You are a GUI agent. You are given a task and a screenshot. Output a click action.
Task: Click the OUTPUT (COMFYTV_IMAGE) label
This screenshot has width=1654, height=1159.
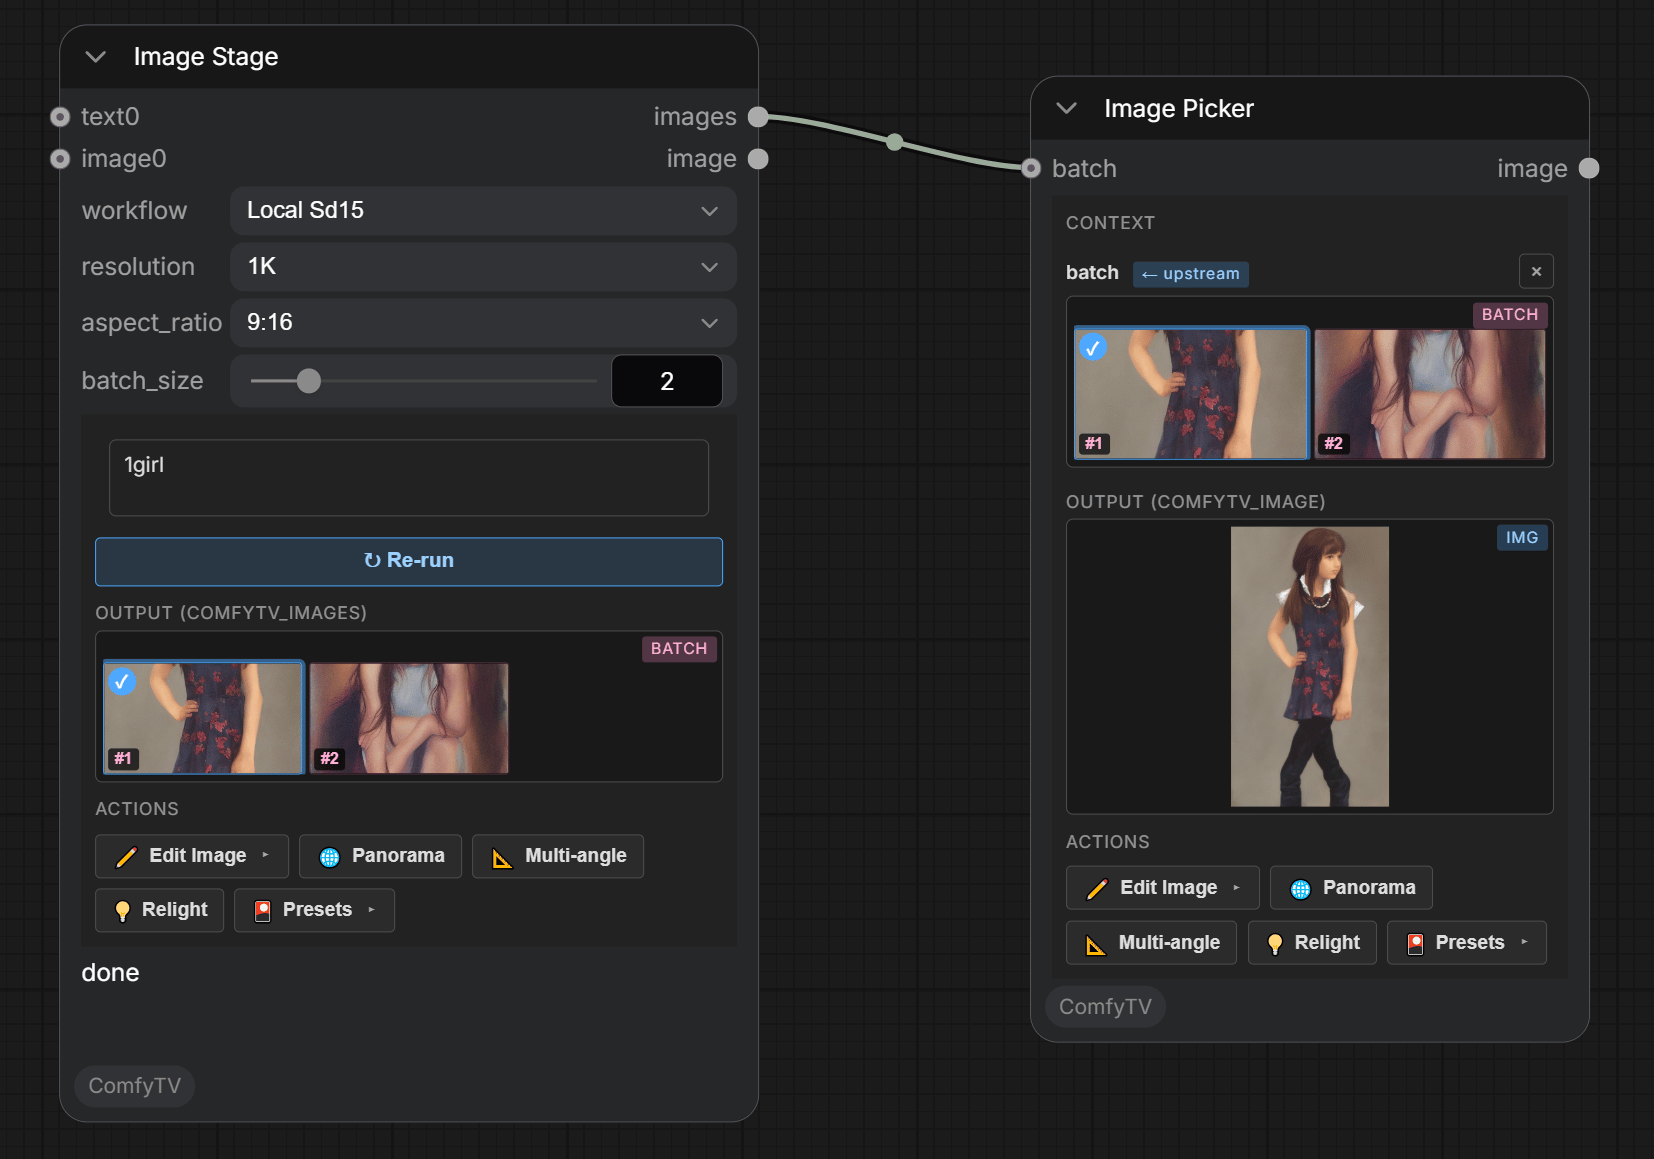1196,502
